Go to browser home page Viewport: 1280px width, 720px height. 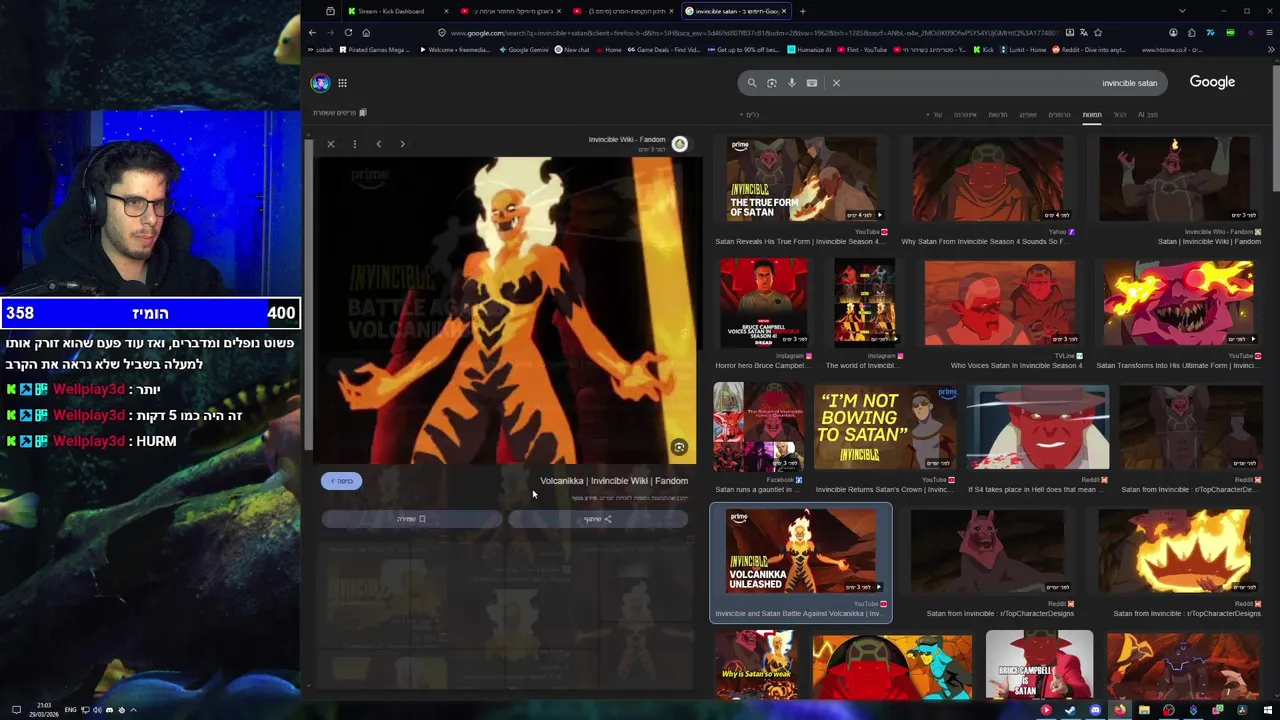tap(366, 32)
